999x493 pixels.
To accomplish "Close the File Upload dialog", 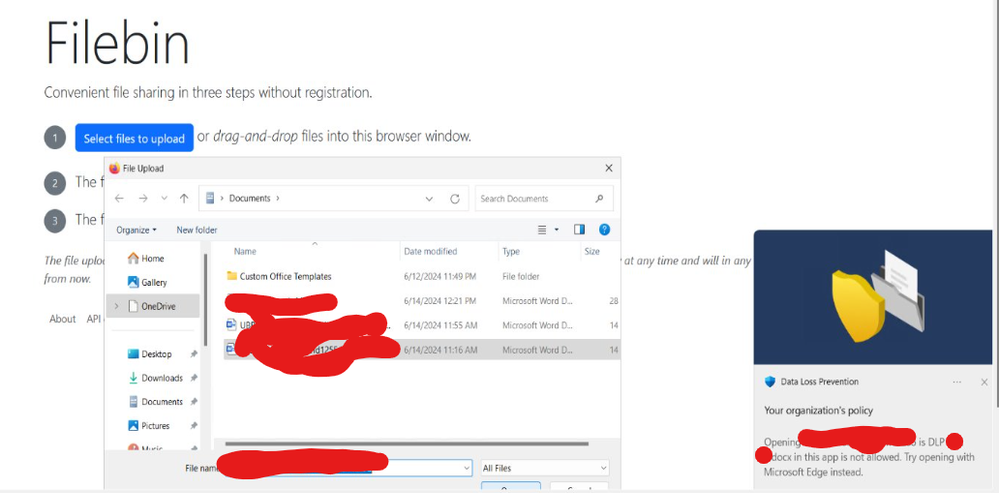I will [608, 168].
